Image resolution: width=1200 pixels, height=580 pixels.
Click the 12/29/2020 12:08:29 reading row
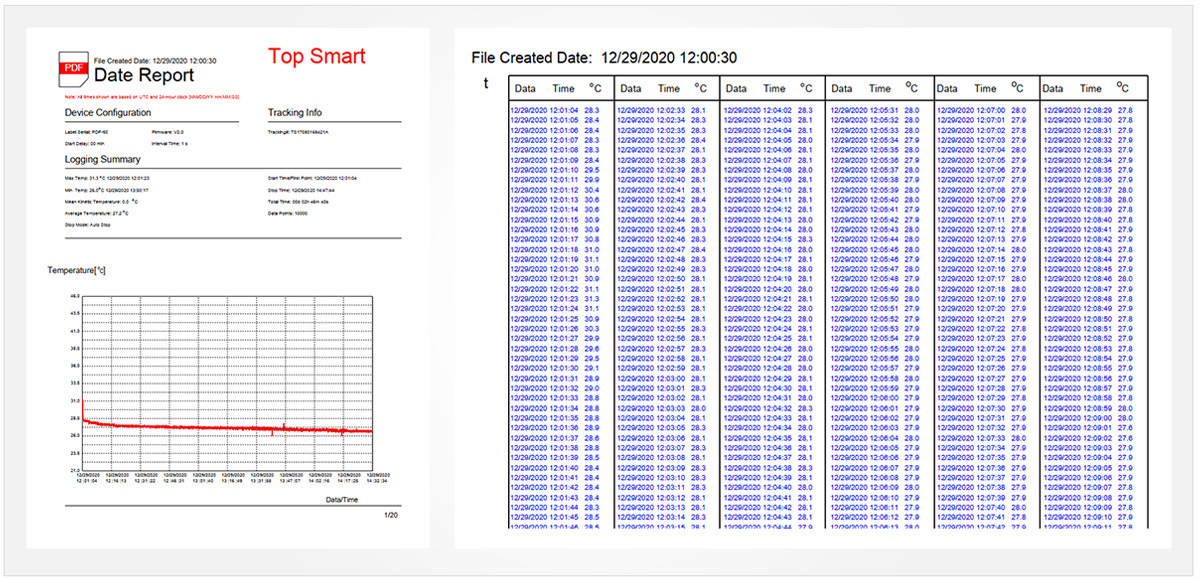click(1090, 109)
